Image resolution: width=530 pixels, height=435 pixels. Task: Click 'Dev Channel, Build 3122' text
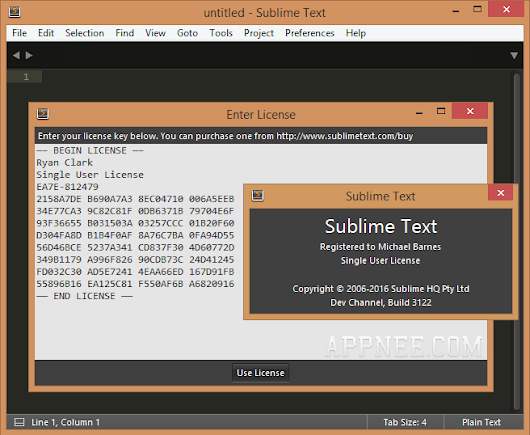point(381,303)
